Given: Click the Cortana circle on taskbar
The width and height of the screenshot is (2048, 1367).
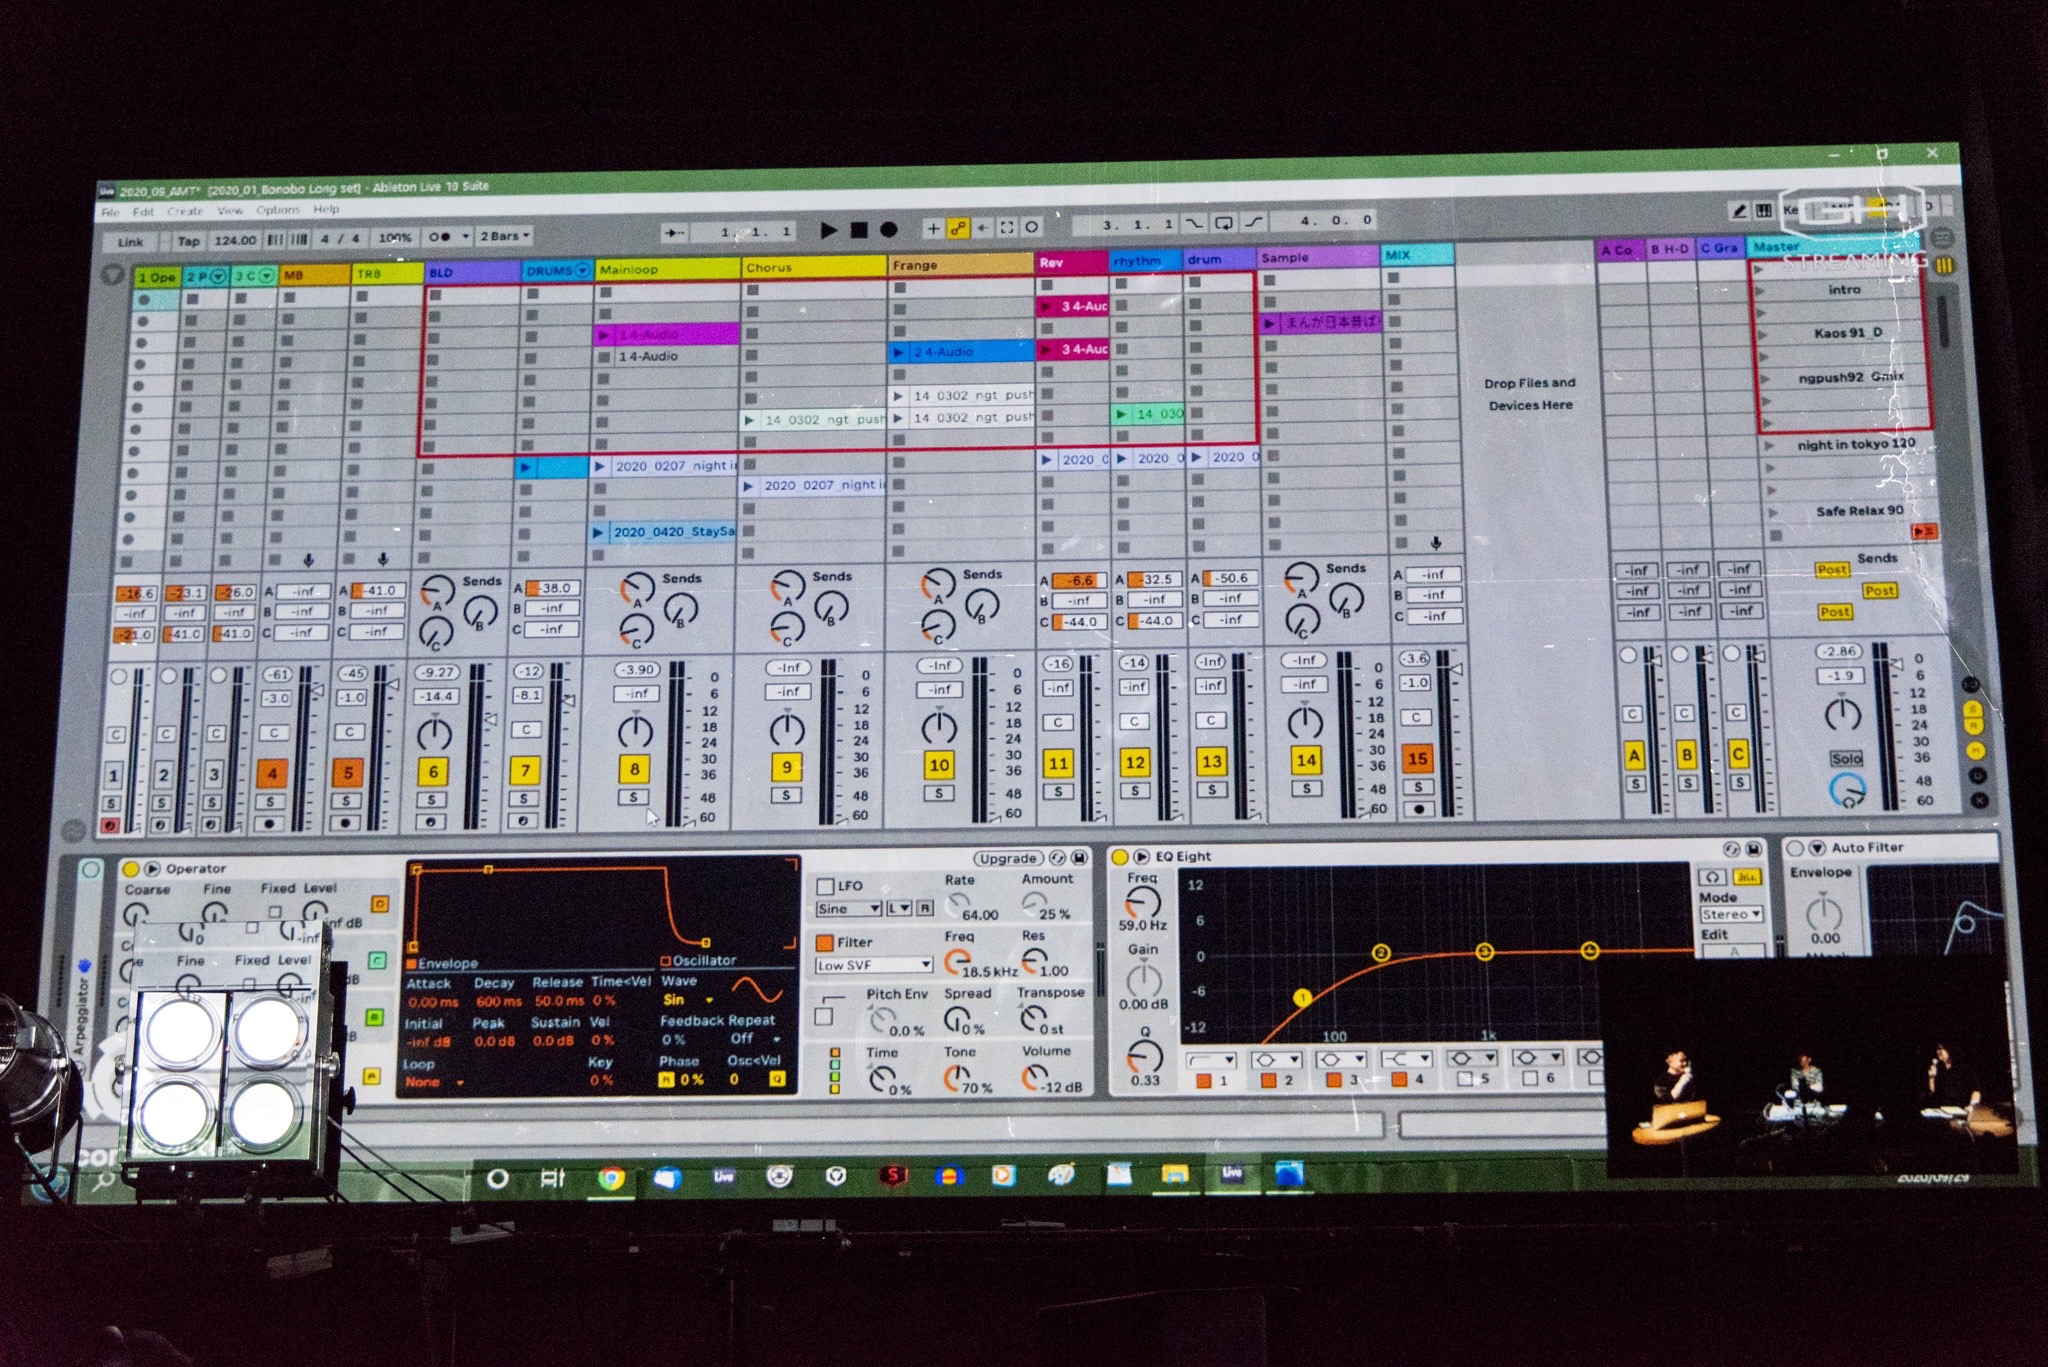Looking at the screenshot, I should click(x=497, y=1179).
